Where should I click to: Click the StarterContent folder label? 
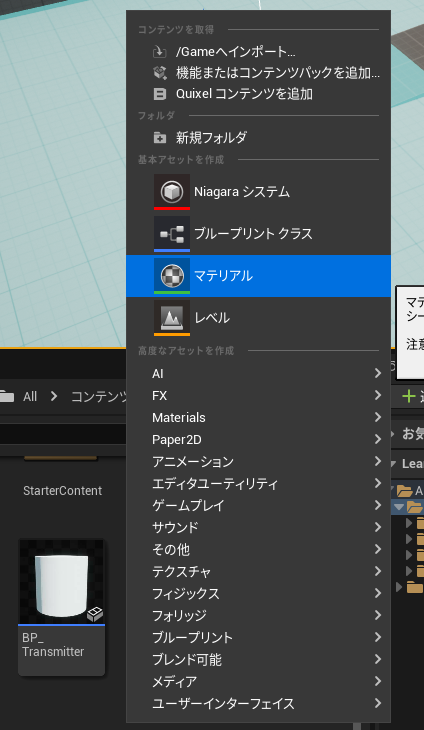click(62, 491)
